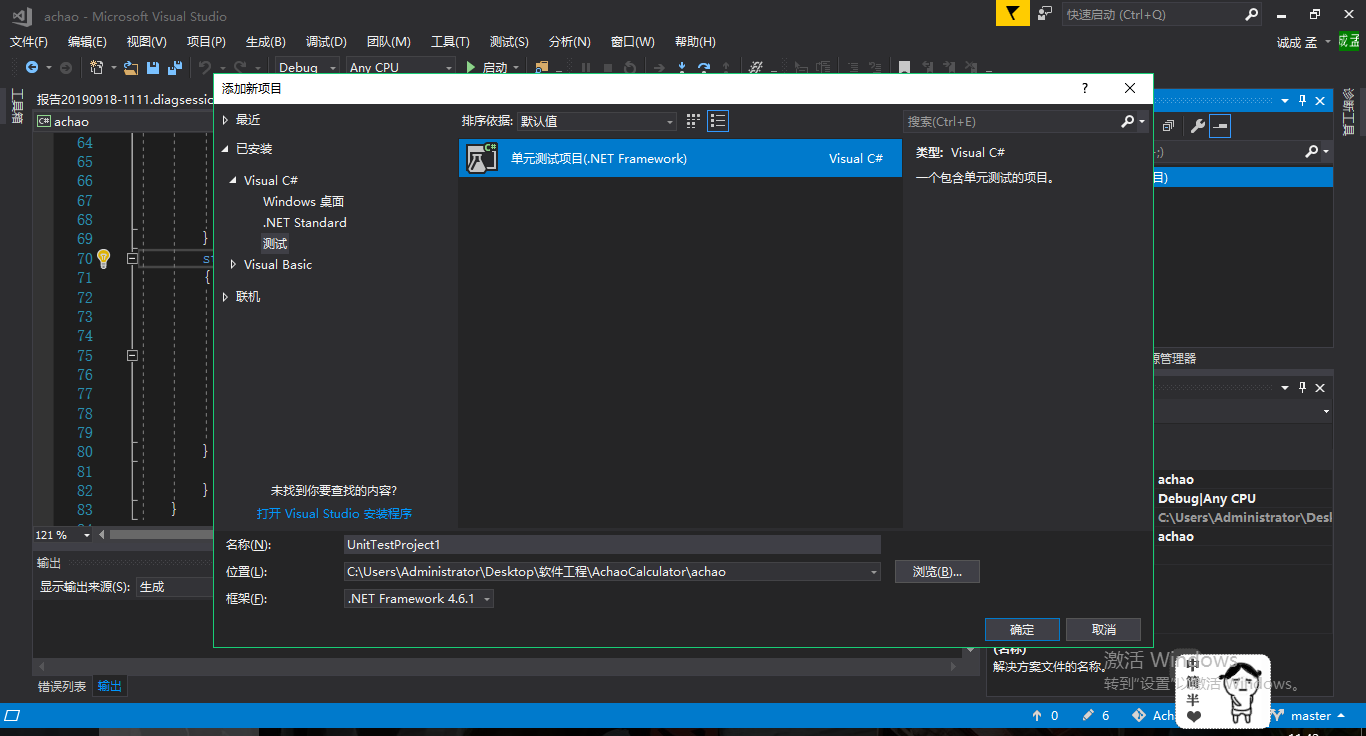Image resolution: width=1366 pixels, height=736 pixels.
Task: Open the 编辑(E) menu
Action: pyautogui.click(x=87, y=41)
